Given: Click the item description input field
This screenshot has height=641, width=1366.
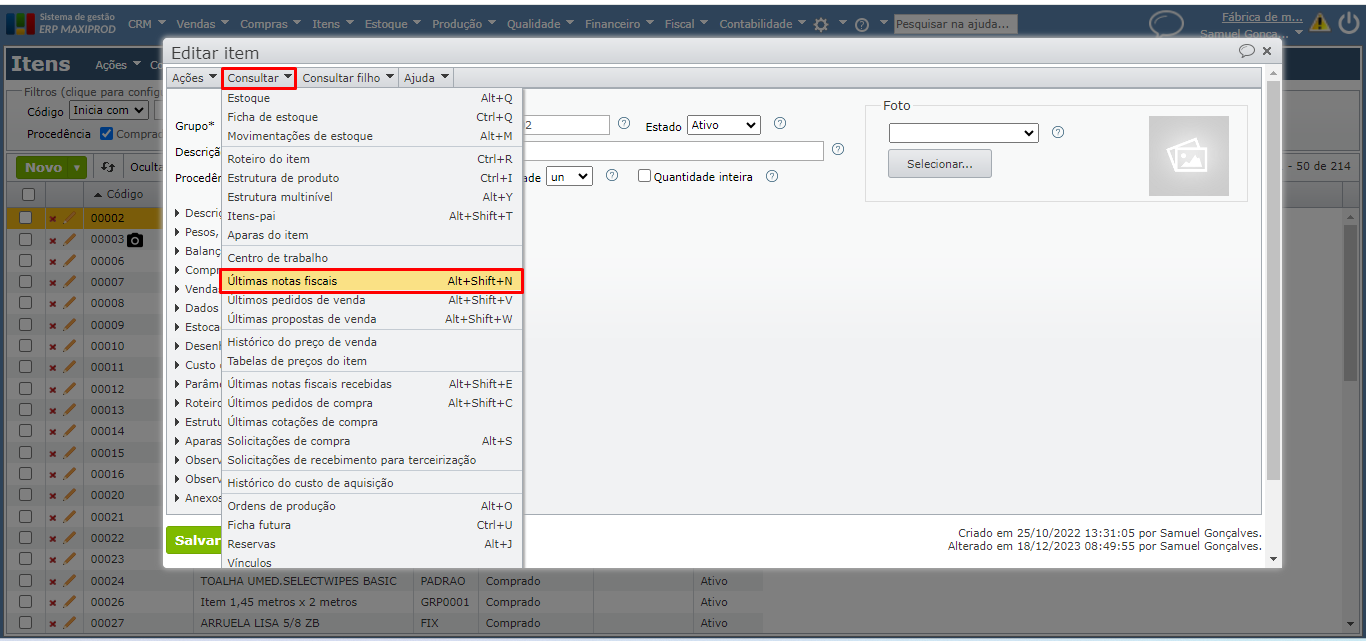Looking at the screenshot, I should (x=672, y=150).
